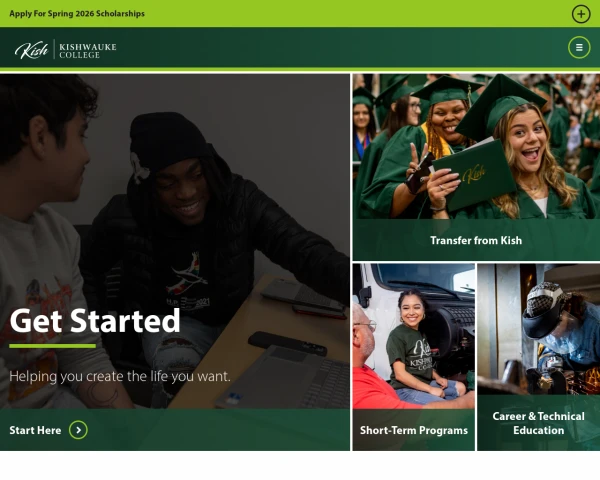600x480 pixels.
Task: Open the hamburger menu icon
Action: click(x=579, y=47)
